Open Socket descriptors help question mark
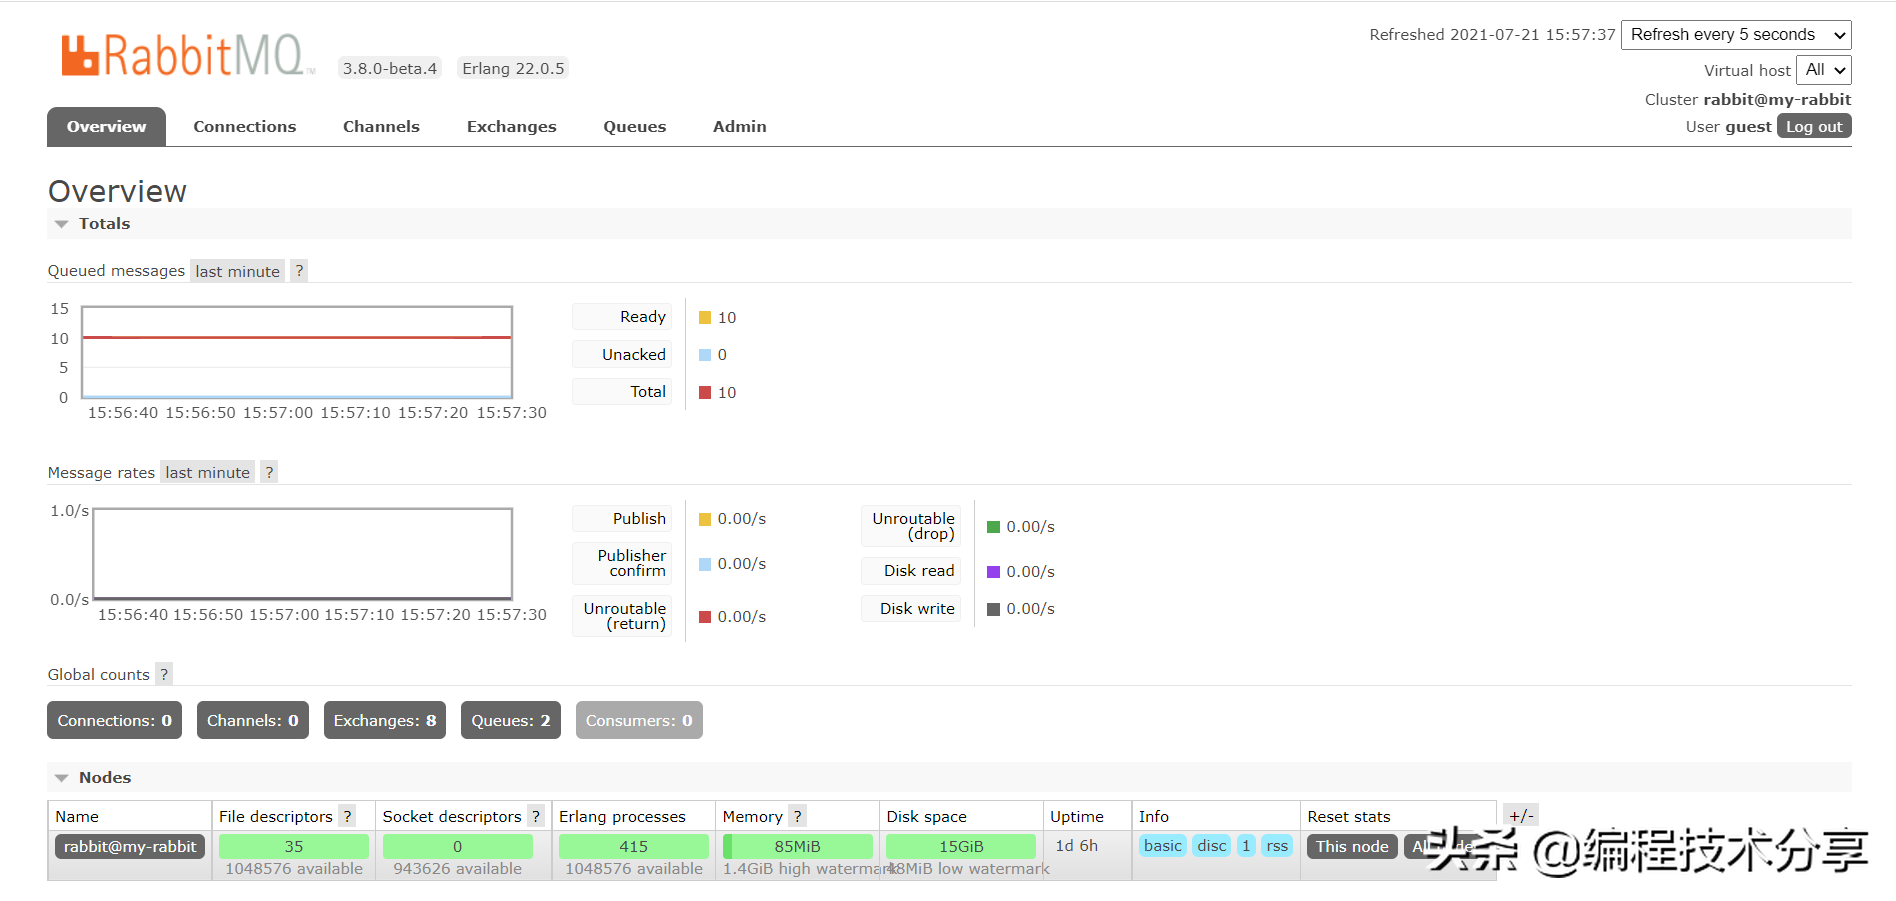The width and height of the screenshot is (1896, 901). [x=536, y=816]
